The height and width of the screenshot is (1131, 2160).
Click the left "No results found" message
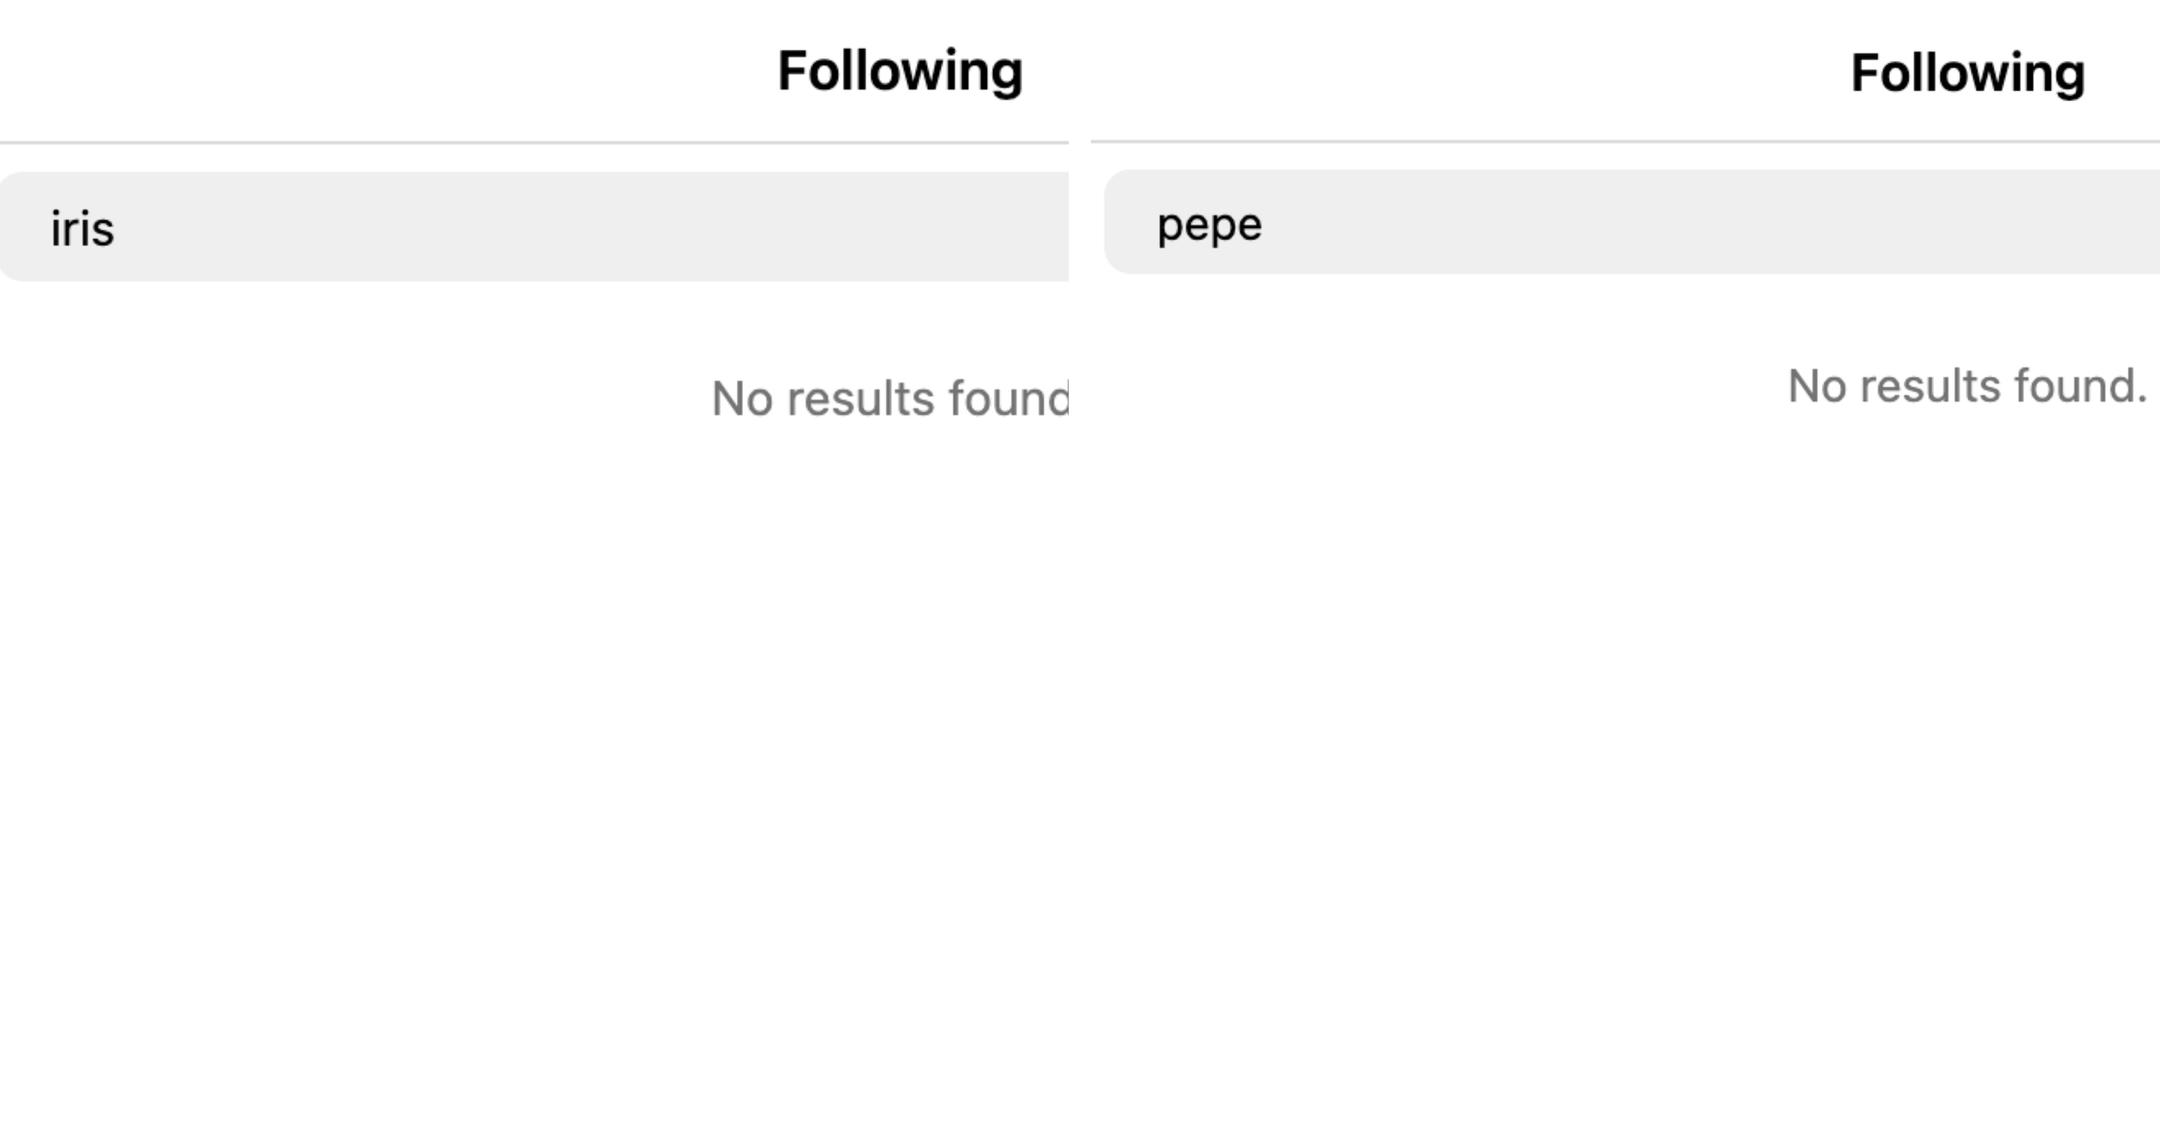890,398
